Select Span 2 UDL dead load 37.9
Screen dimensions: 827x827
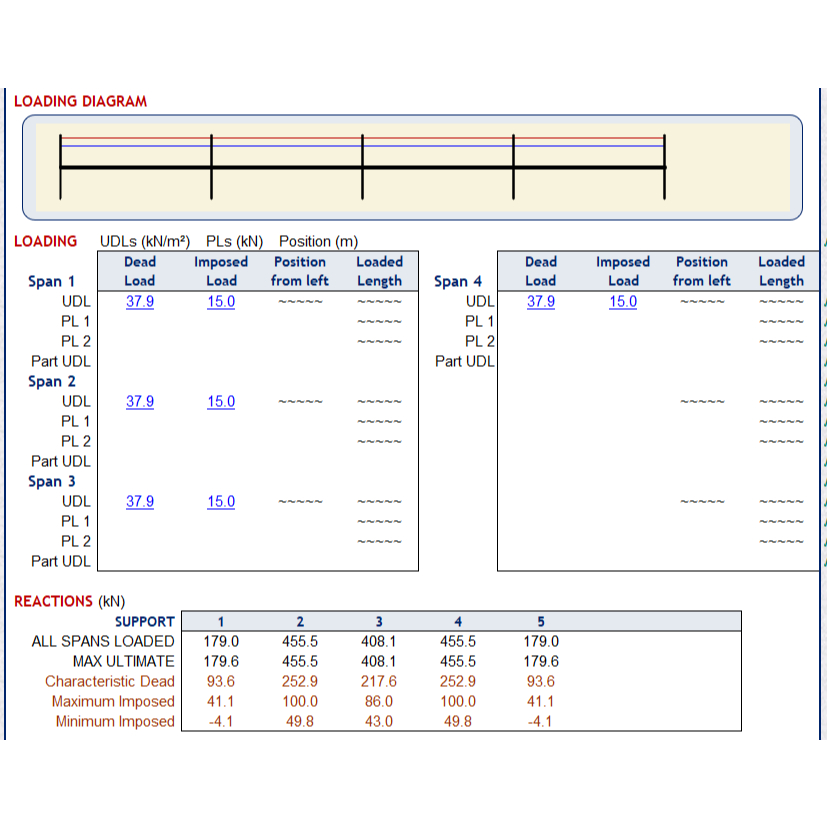140,401
